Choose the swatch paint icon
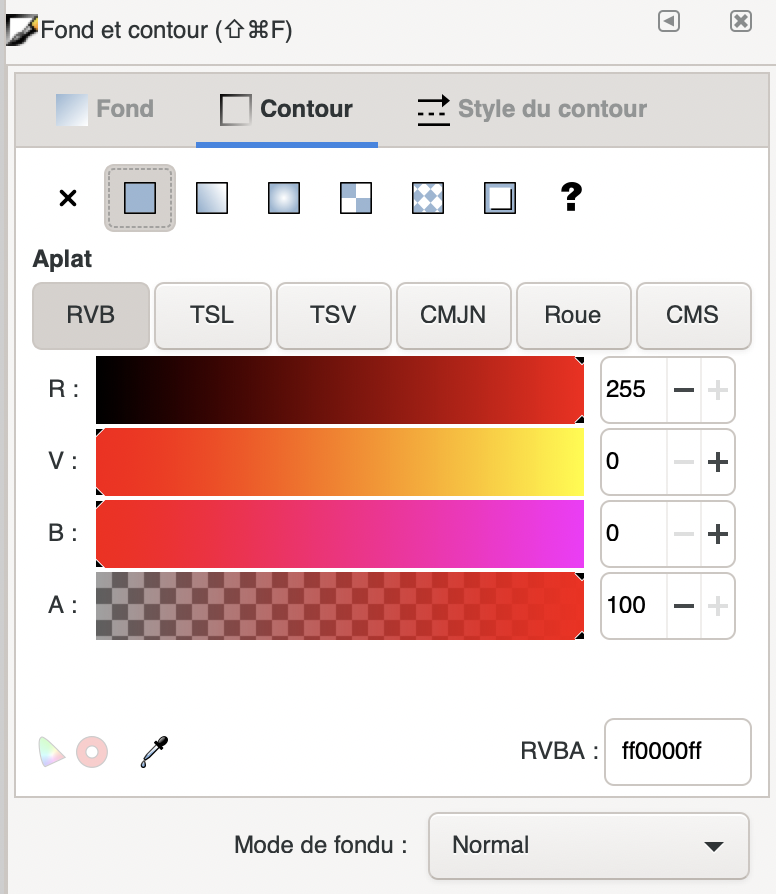The height and width of the screenshot is (894, 776). click(x=500, y=198)
